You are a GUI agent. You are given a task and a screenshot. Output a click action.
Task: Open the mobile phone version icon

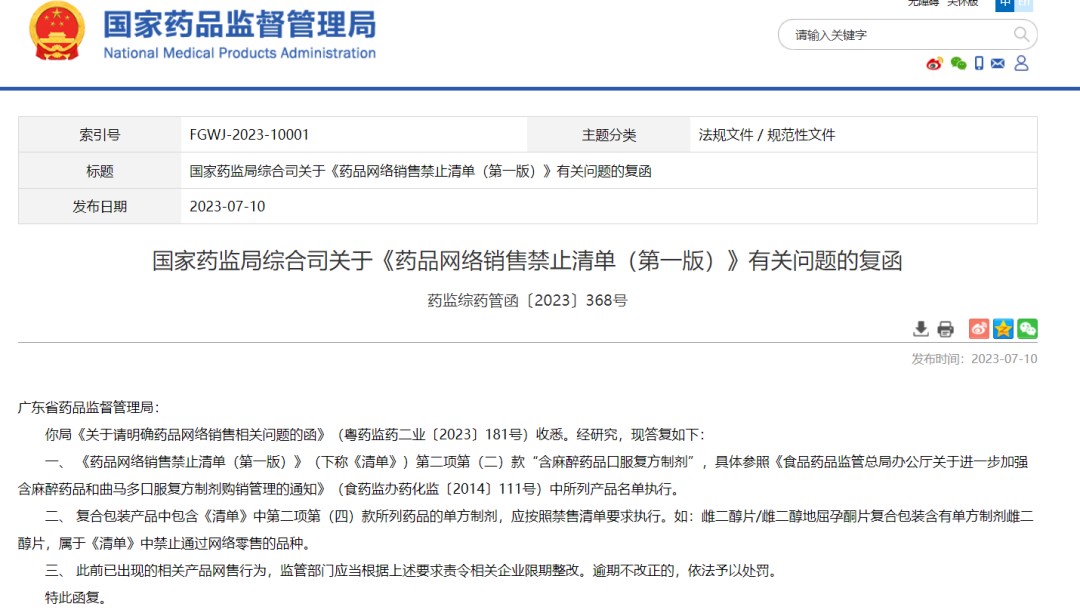pyautogui.click(x=979, y=64)
